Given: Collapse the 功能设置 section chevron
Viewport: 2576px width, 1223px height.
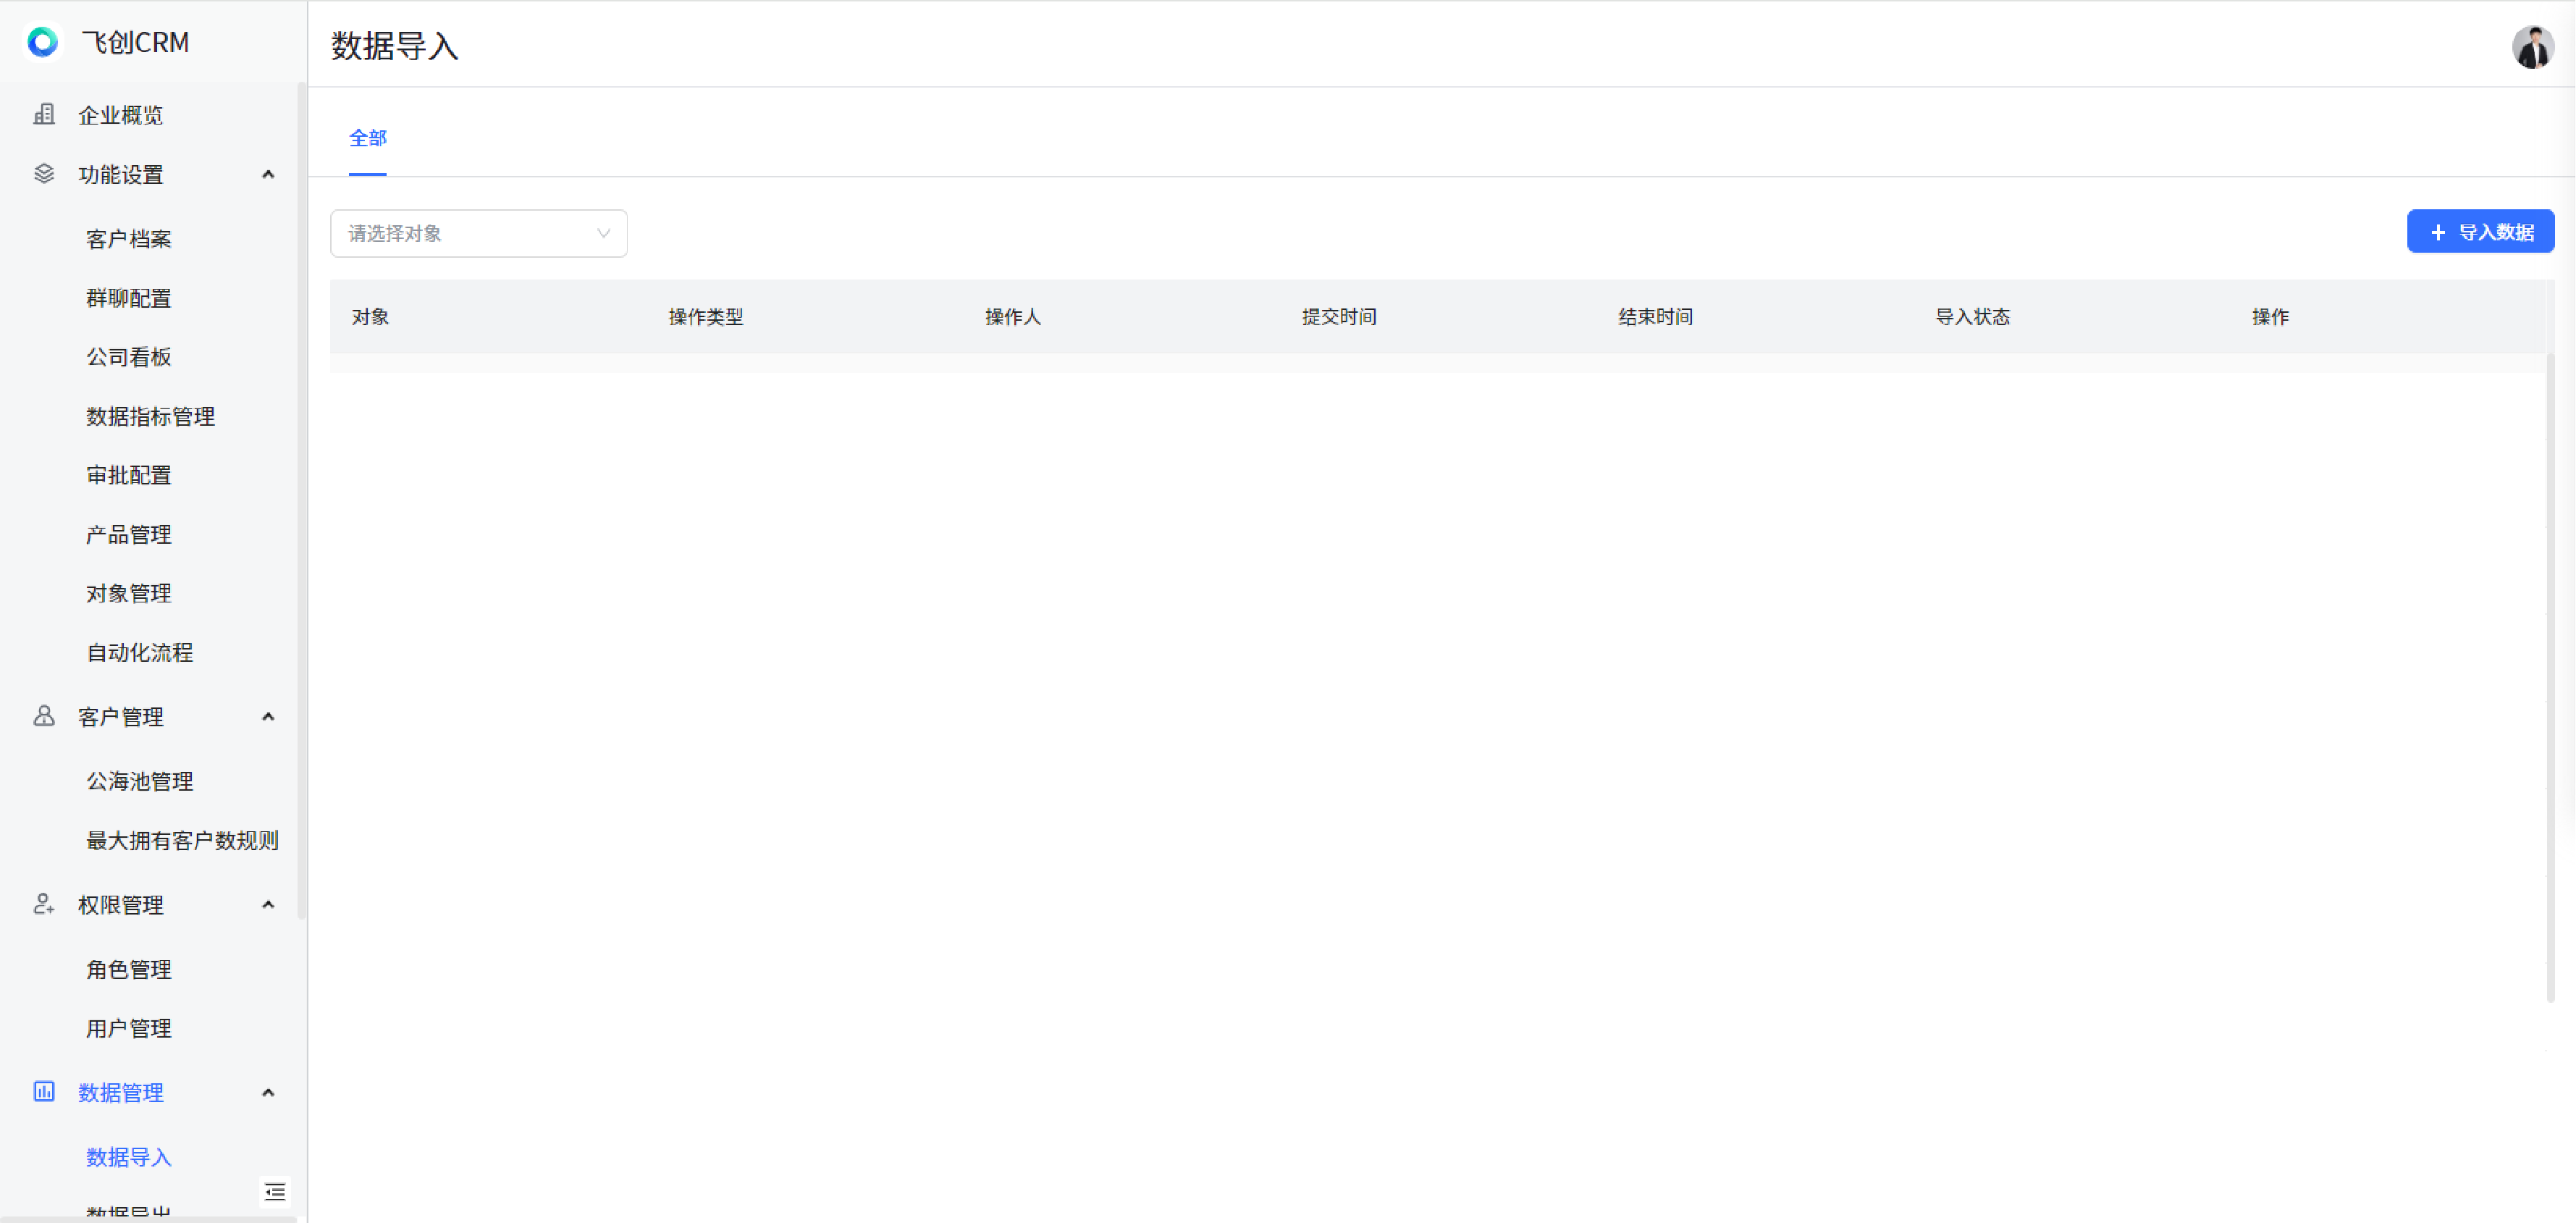Looking at the screenshot, I should pyautogui.click(x=268, y=174).
